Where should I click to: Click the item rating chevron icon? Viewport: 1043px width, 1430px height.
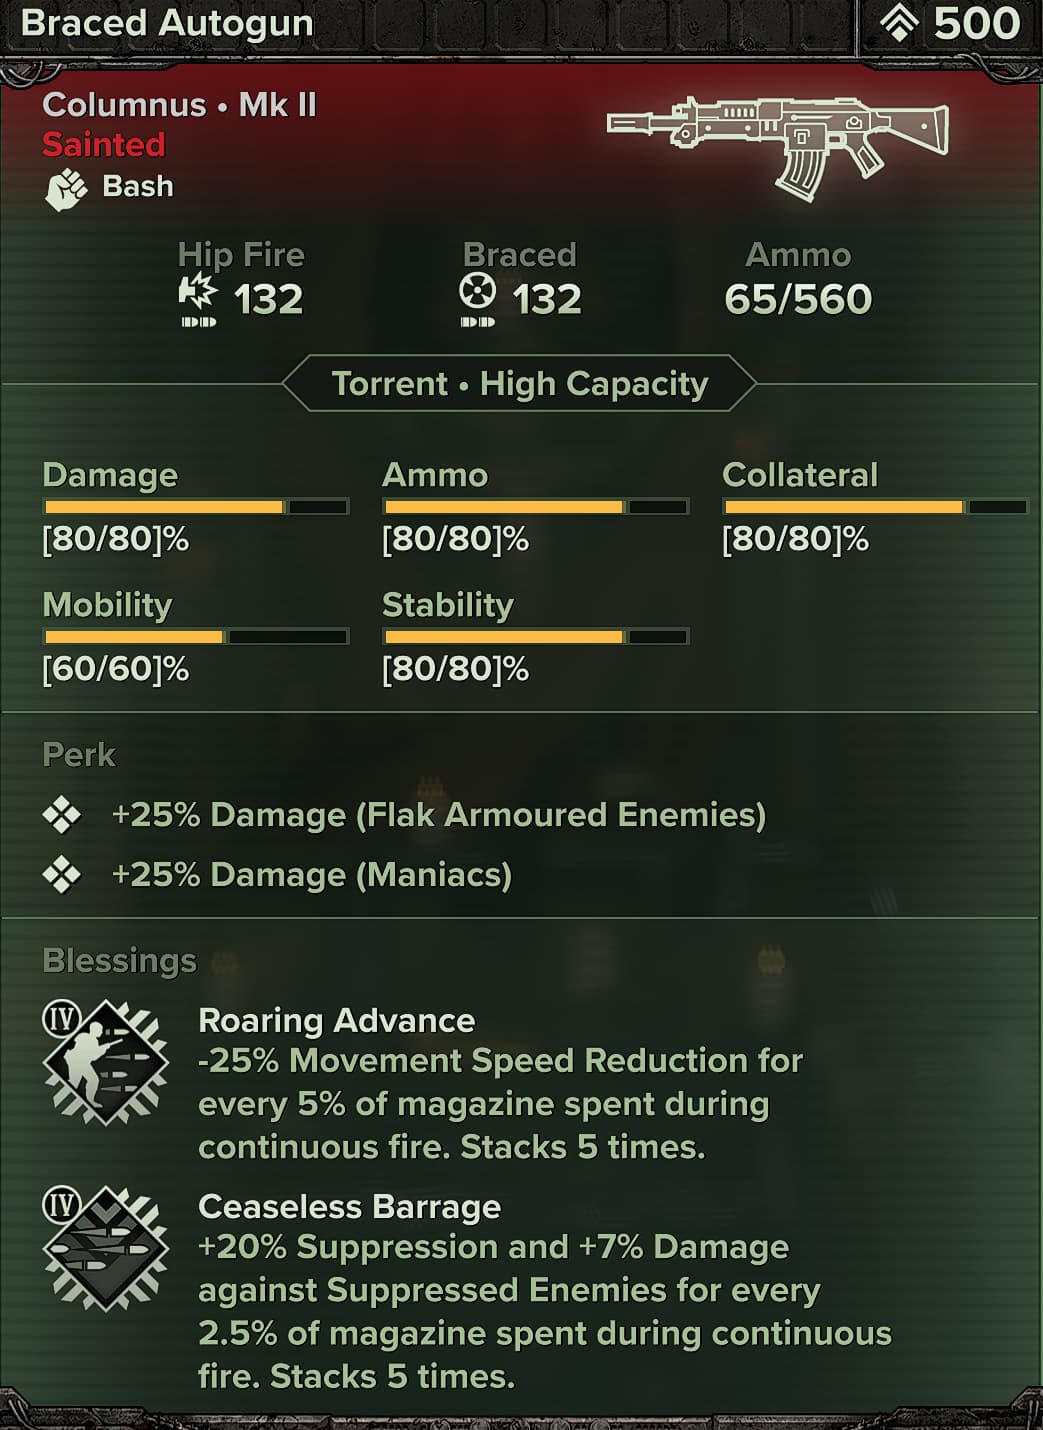click(899, 23)
